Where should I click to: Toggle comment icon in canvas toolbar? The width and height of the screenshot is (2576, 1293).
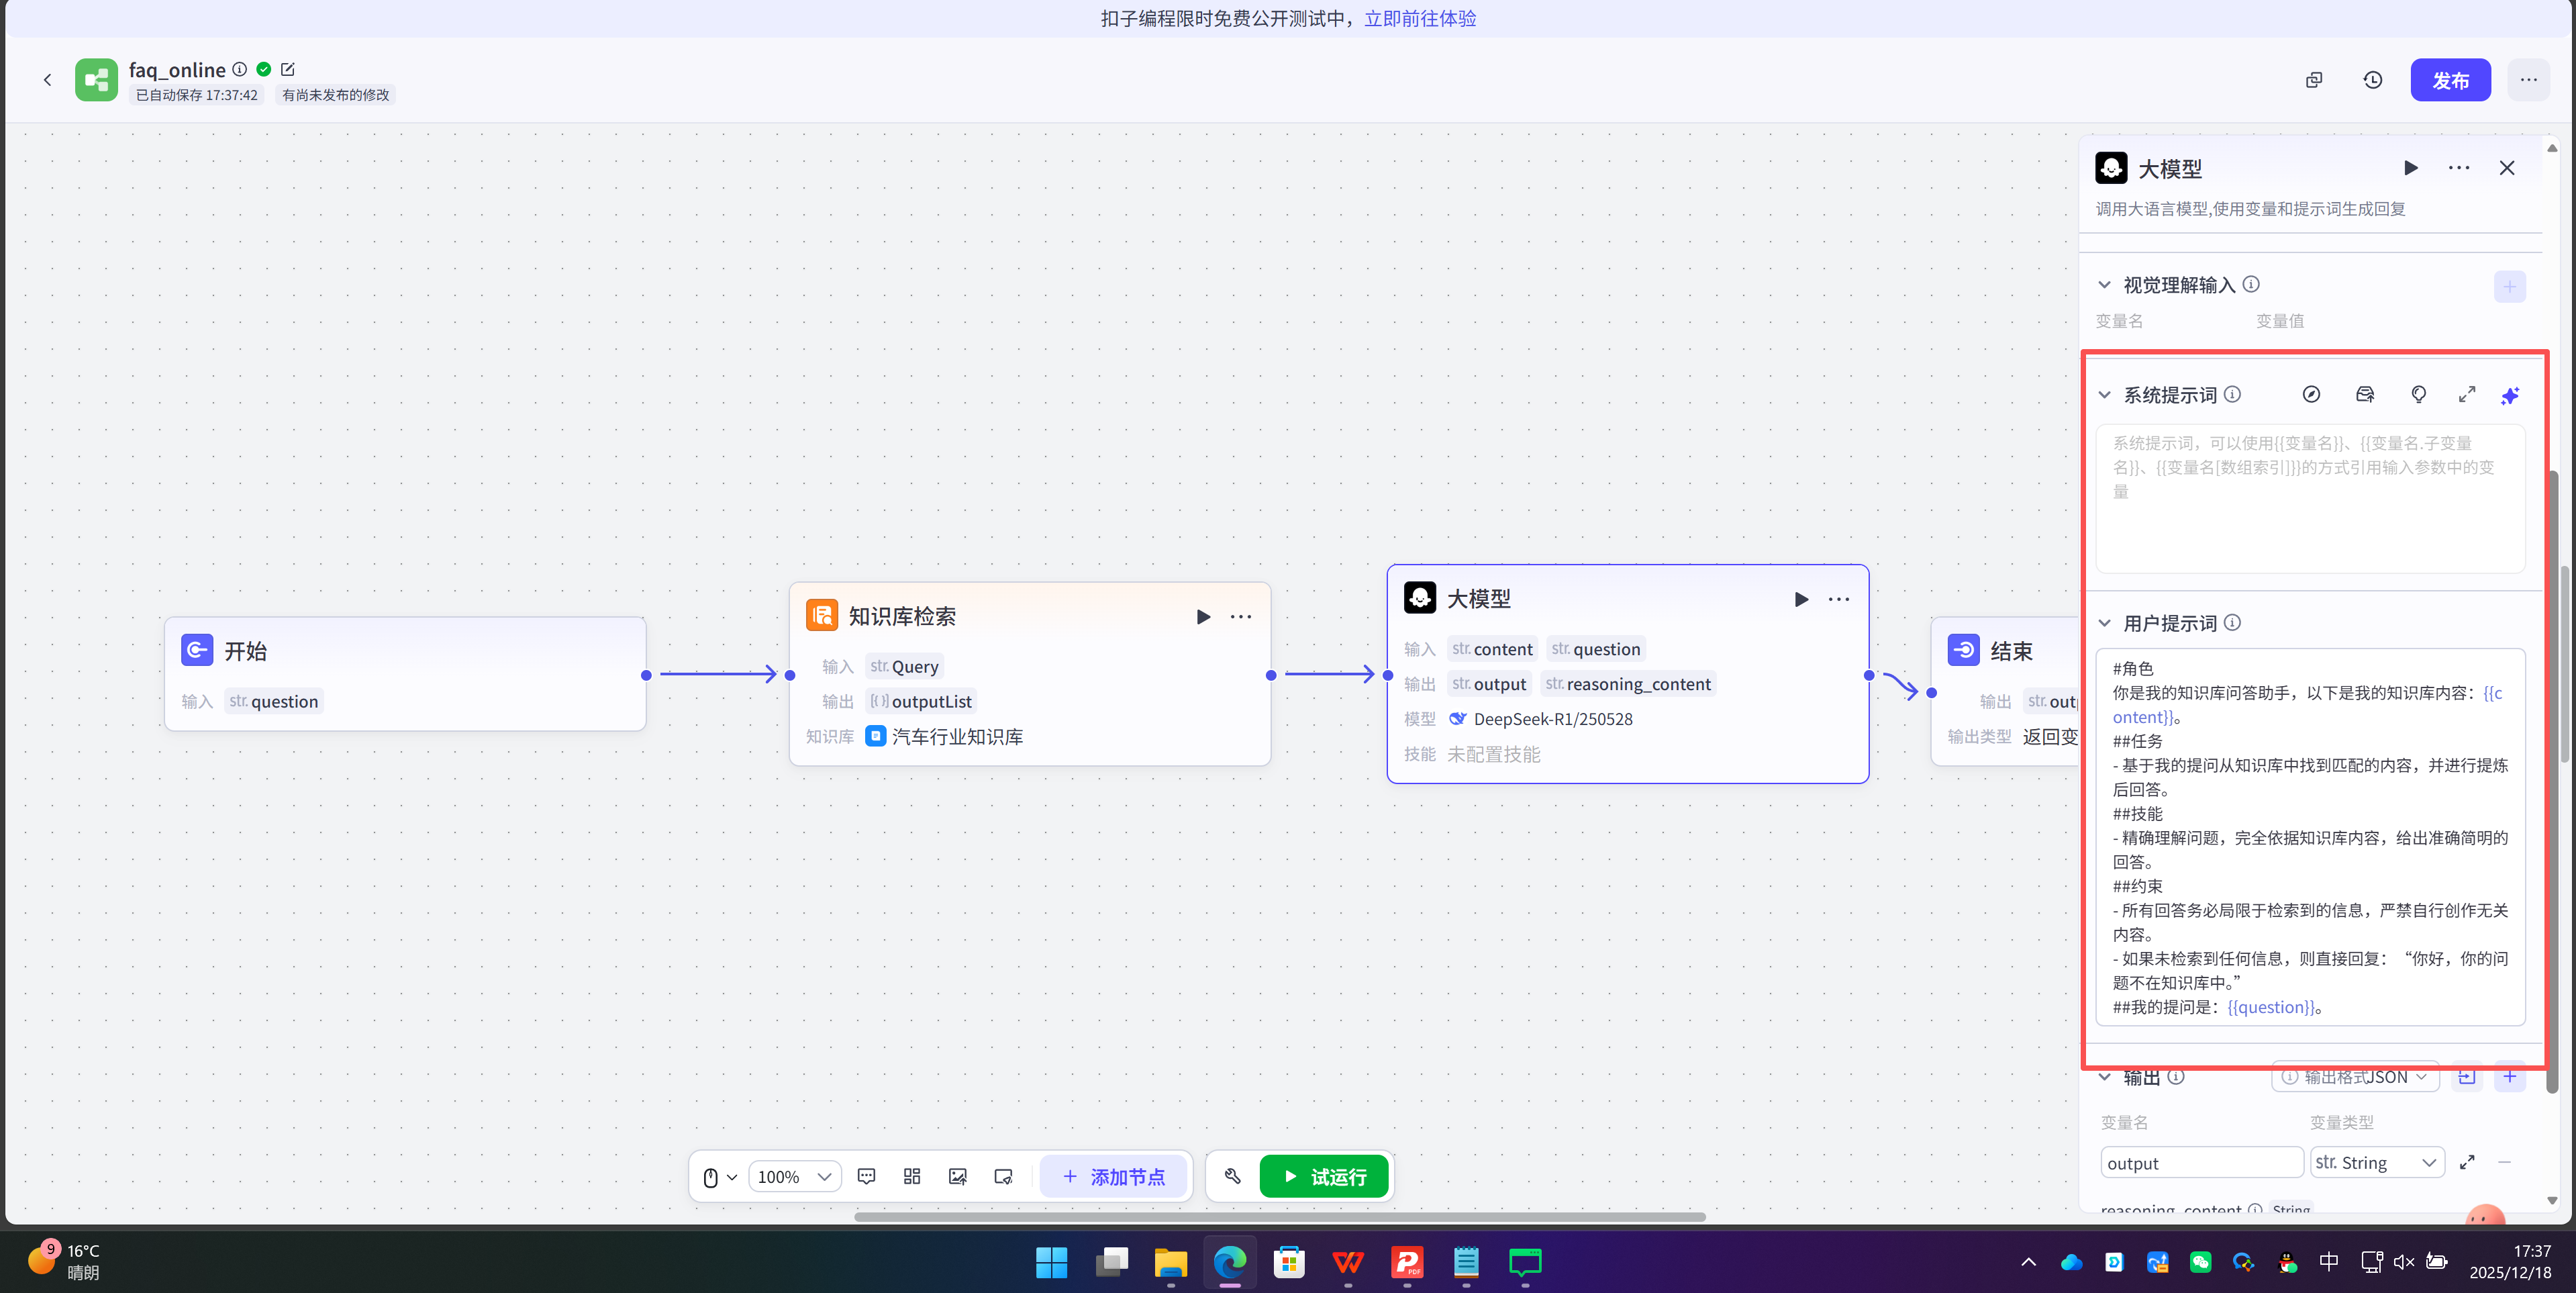[x=866, y=1176]
